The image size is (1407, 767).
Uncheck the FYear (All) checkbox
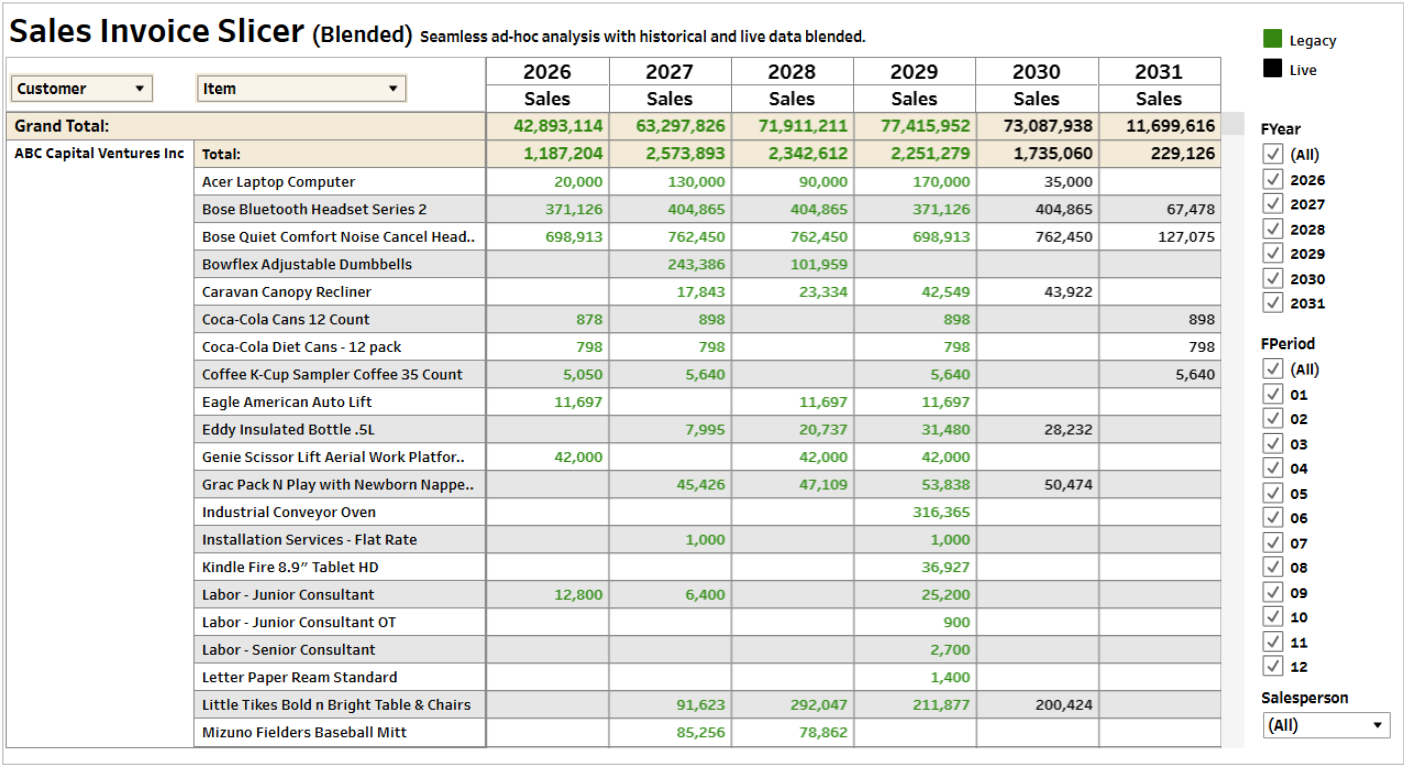coord(1273,154)
